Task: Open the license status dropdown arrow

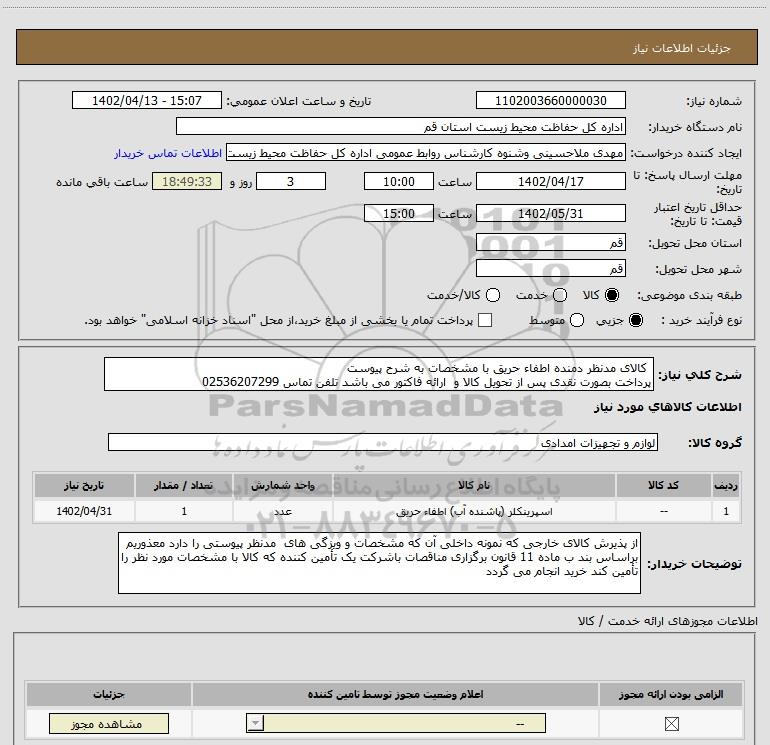Action: tap(255, 723)
